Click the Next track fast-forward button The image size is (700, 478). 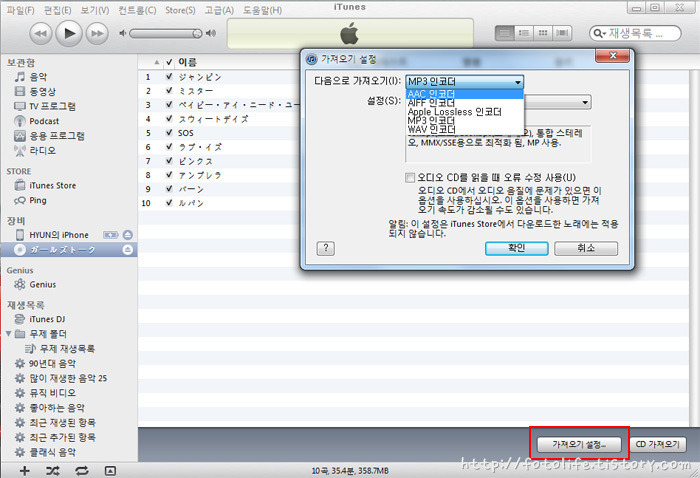click(97, 33)
